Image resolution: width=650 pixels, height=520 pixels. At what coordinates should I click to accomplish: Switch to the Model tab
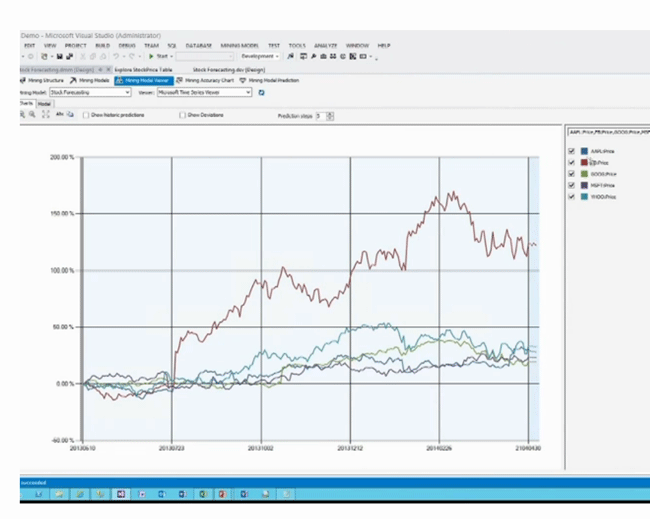click(x=45, y=103)
